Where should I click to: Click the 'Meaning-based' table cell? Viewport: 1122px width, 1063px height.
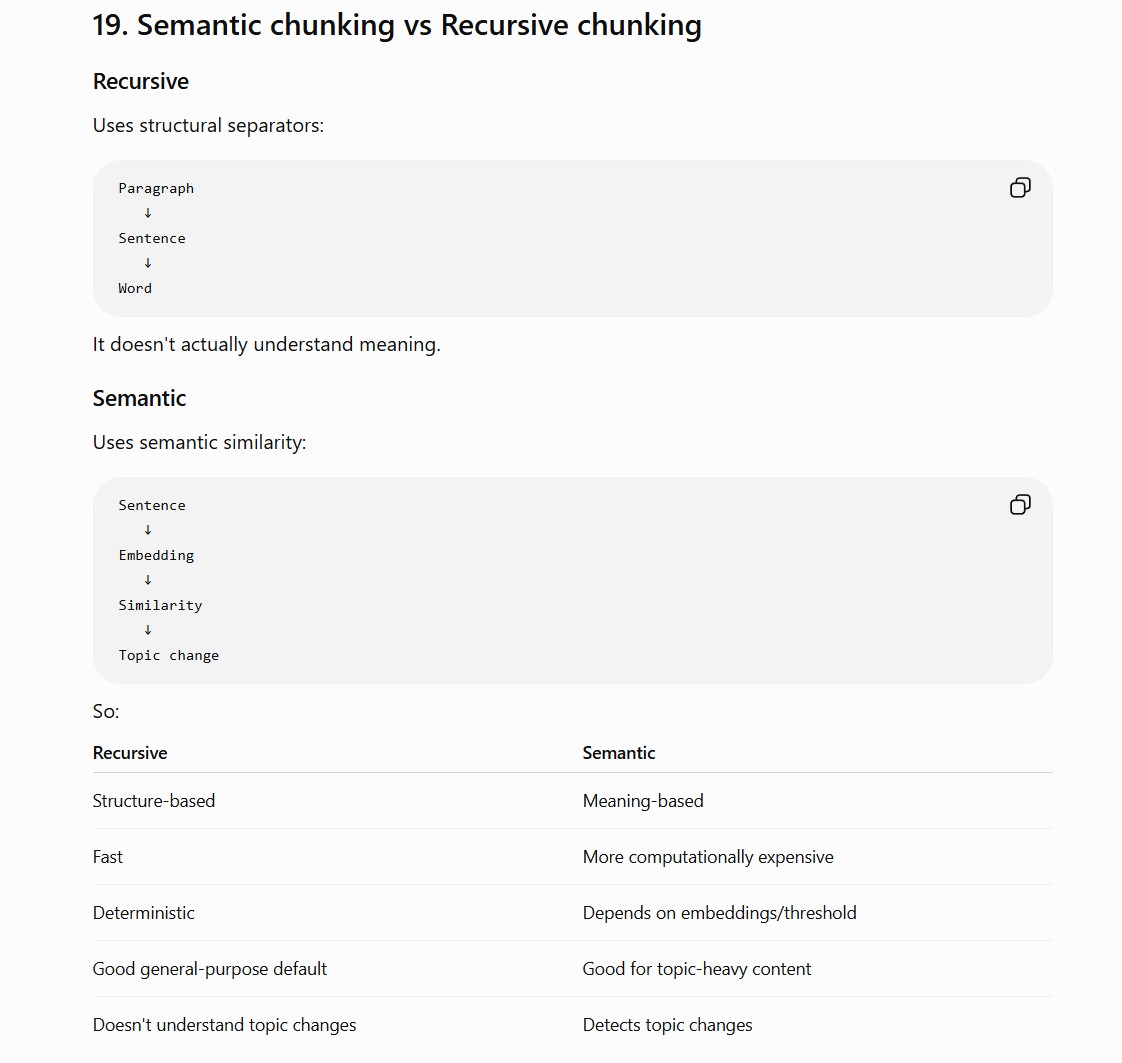[643, 800]
